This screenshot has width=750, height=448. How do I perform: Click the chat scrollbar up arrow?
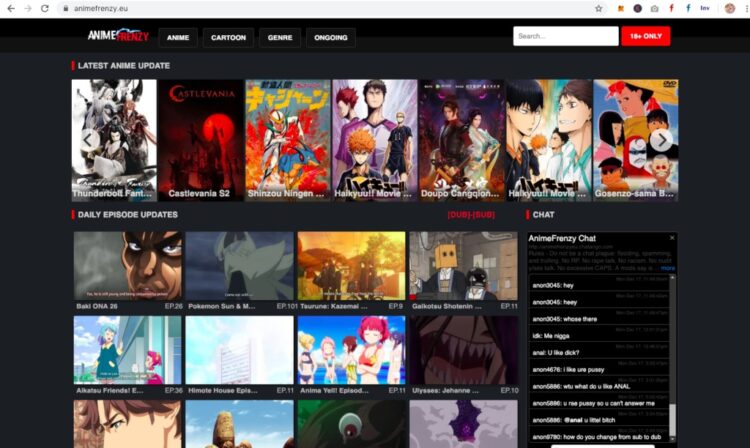pos(672,278)
